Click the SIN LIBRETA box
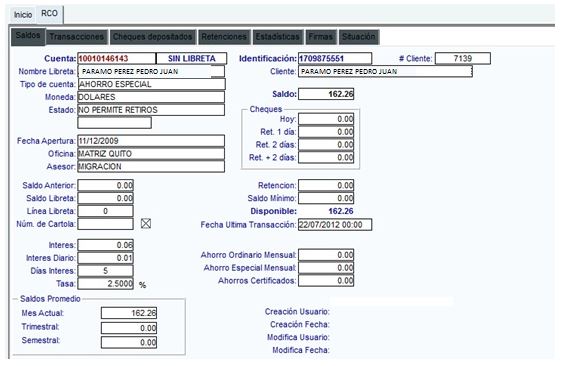The image size is (573, 366). tap(192, 58)
